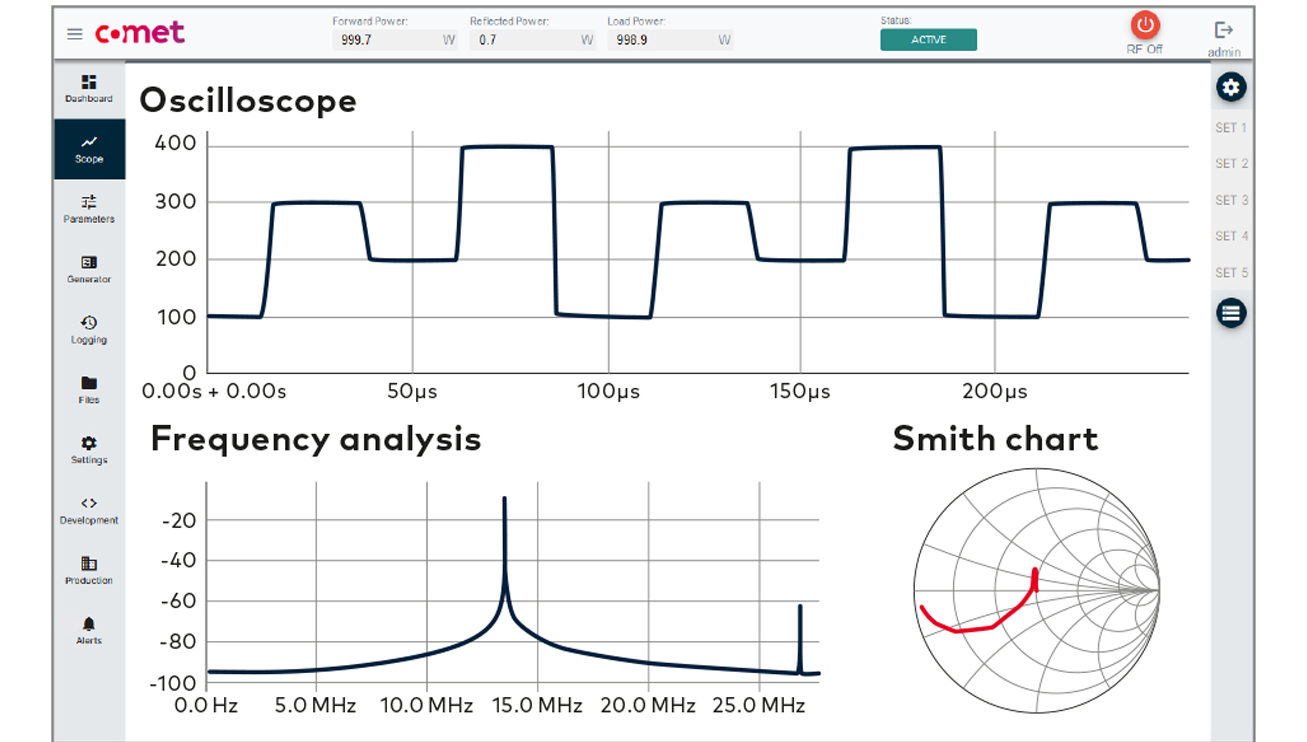The width and height of the screenshot is (1307, 742).
Task: Click the Status label in header
Action: (897, 20)
